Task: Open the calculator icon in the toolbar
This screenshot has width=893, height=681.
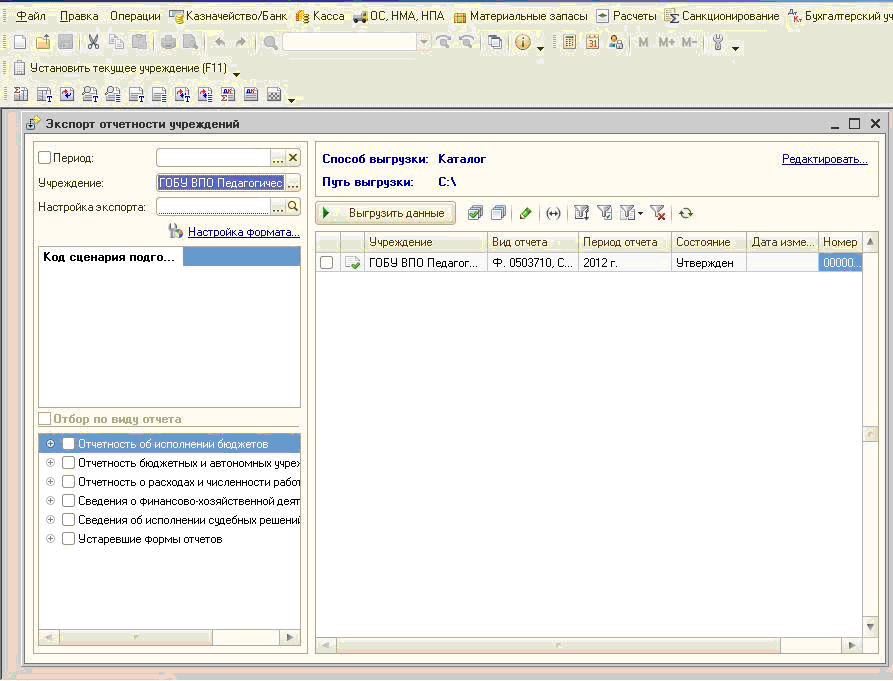Action: coord(569,42)
